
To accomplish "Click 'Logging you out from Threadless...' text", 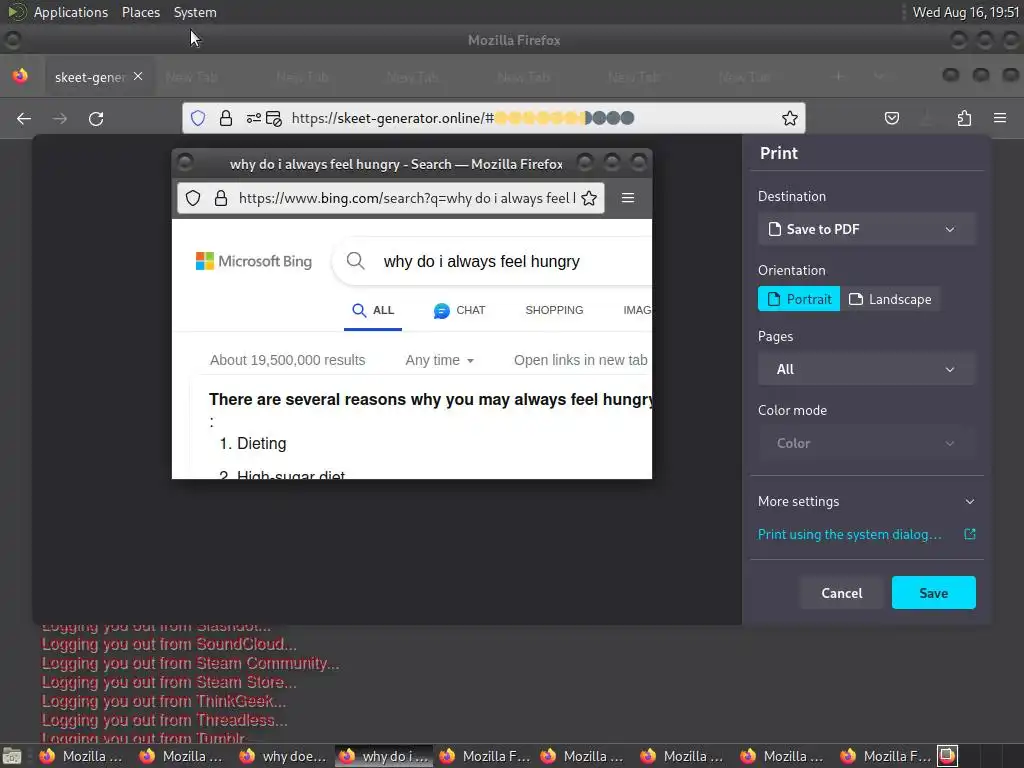I will coord(165,720).
